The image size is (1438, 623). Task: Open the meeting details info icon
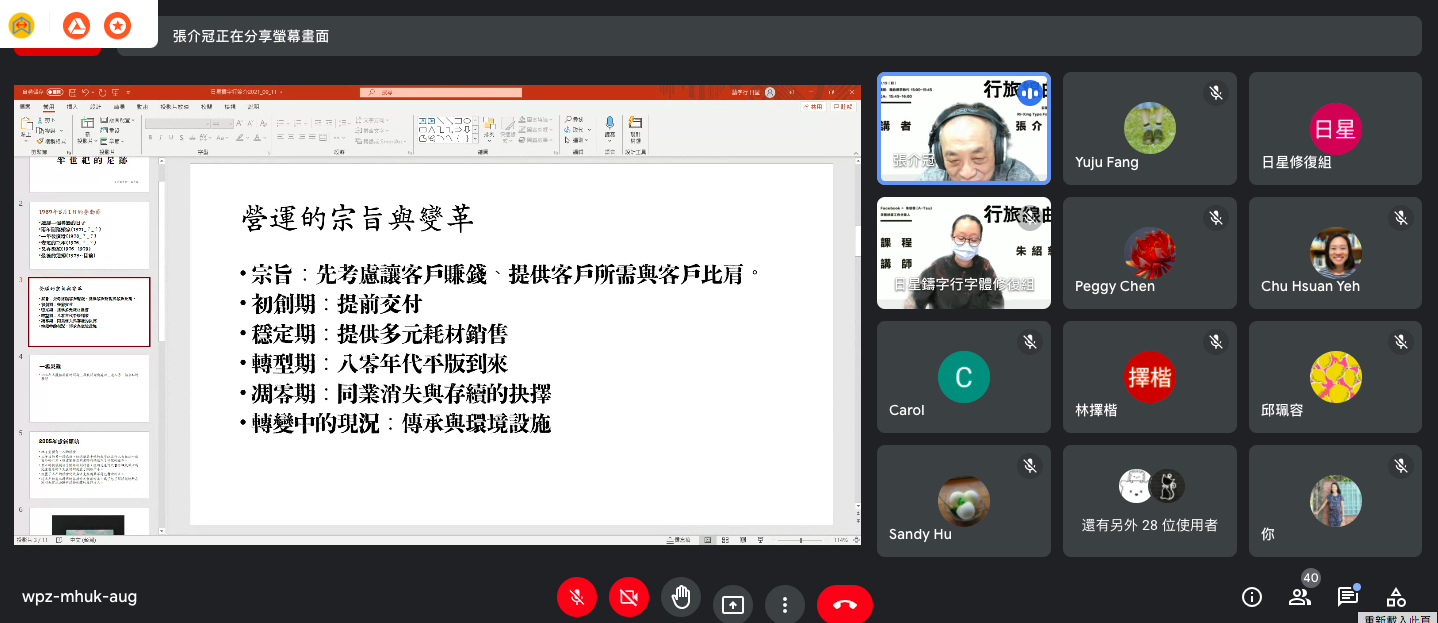pyautogui.click(x=1251, y=597)
